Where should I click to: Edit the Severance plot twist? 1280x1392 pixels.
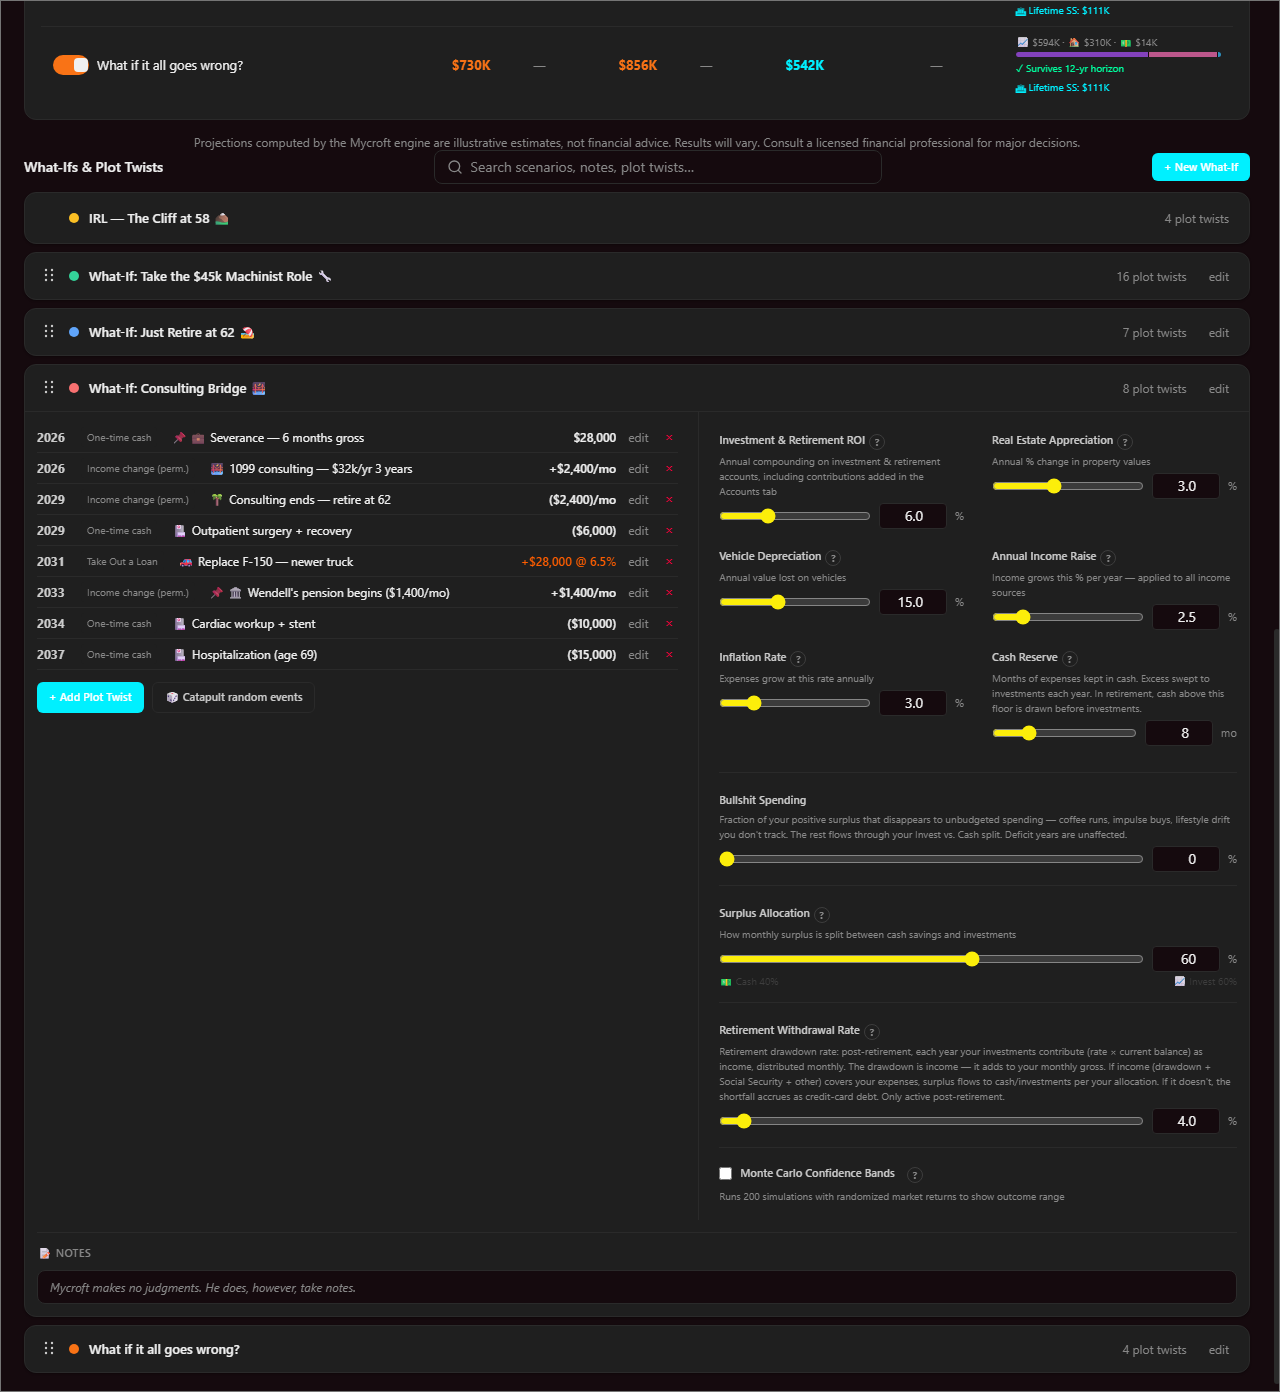638,438
